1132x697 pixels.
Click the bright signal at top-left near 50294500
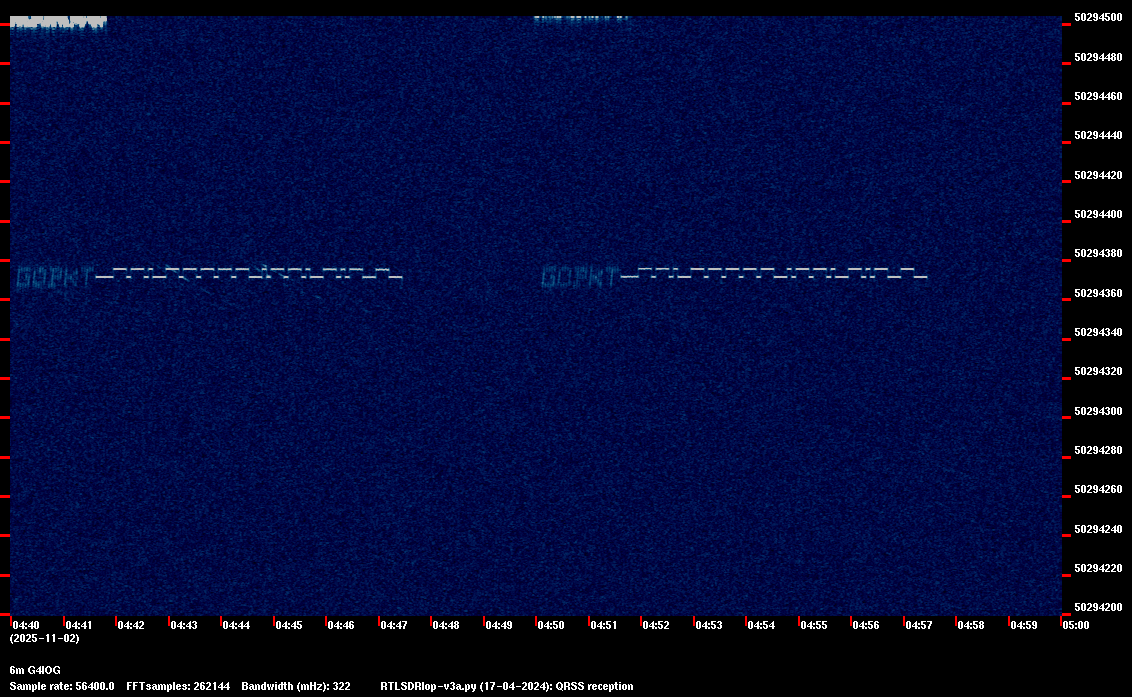(x=58, y=22)
